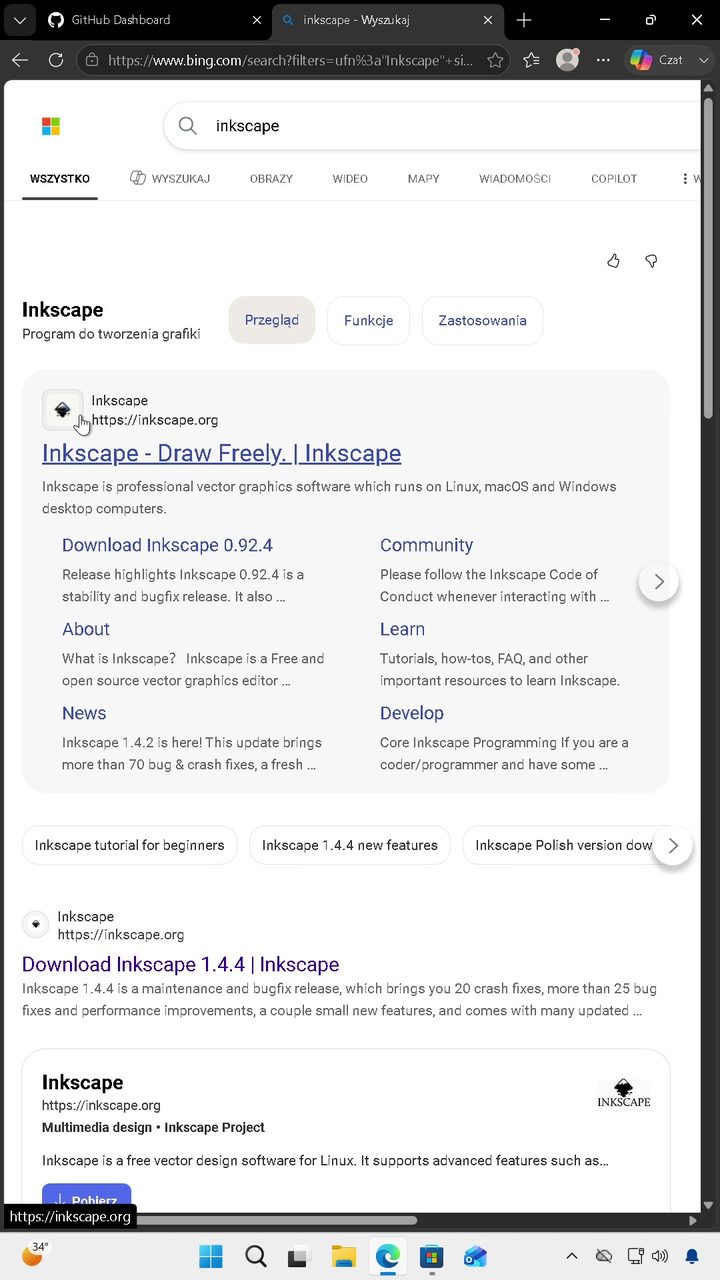The height and width of the screenshot is (1280, 720).
Task: Select the WSZYSTKO search tab
Action: 60,179
